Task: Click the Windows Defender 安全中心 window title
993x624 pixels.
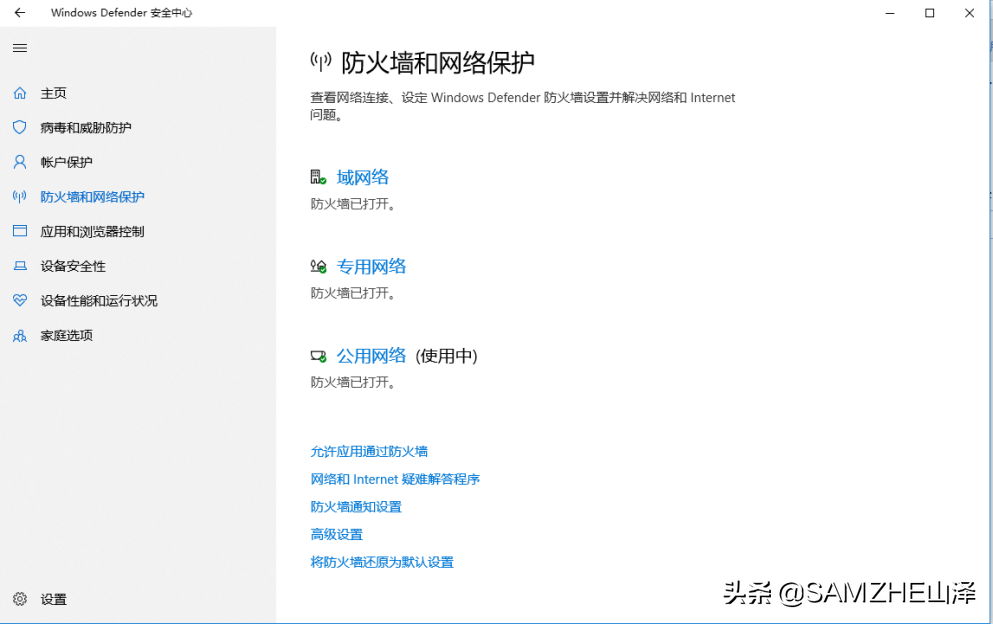Action: coord(122,13)
